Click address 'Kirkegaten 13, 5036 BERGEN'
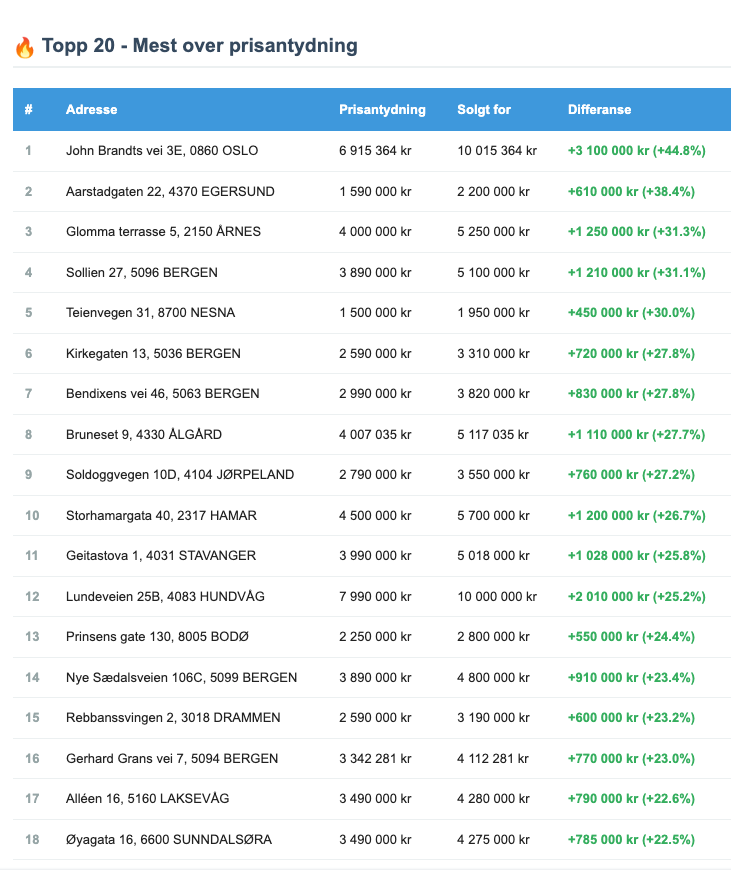Screen dimensions: 731x873 [153, 354]
